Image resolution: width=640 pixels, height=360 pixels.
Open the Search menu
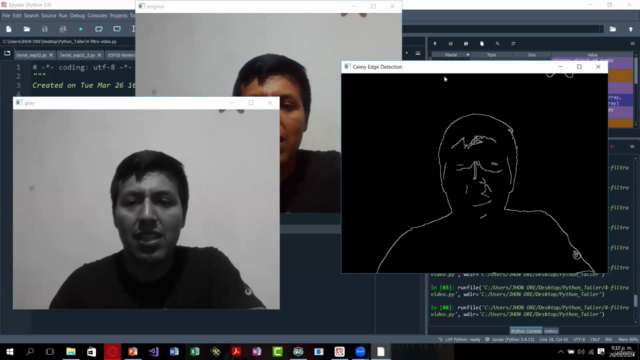(31, 16)
